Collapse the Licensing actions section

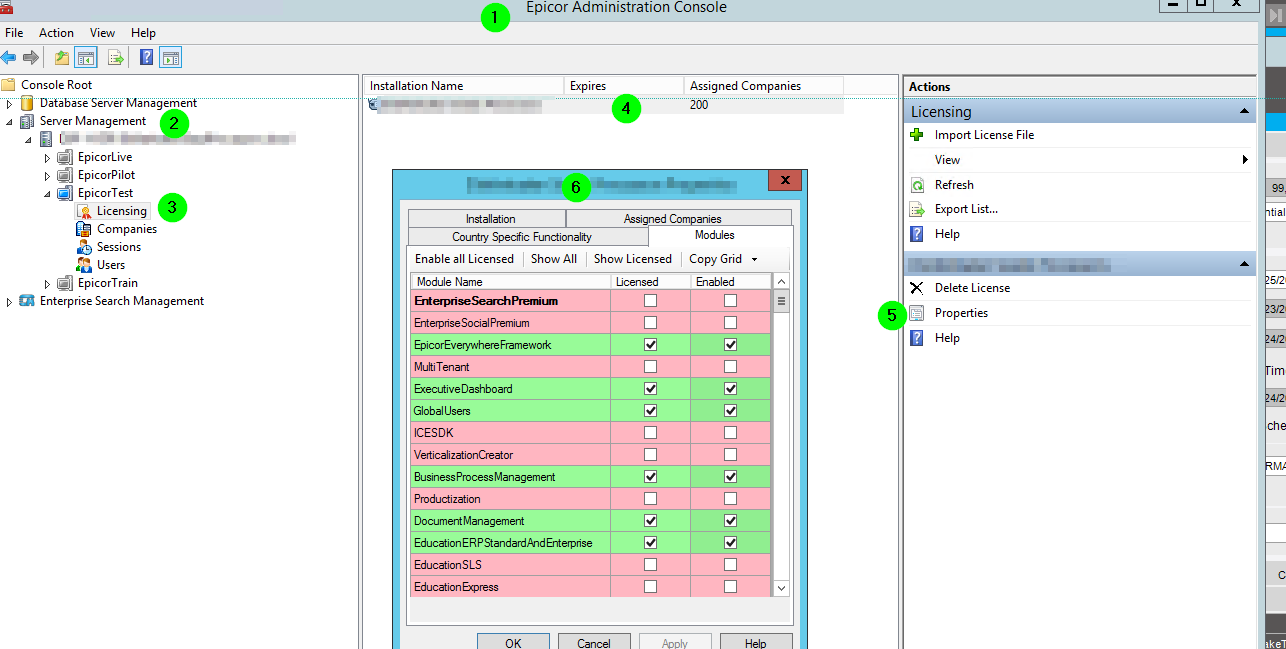coord(1243,112)
